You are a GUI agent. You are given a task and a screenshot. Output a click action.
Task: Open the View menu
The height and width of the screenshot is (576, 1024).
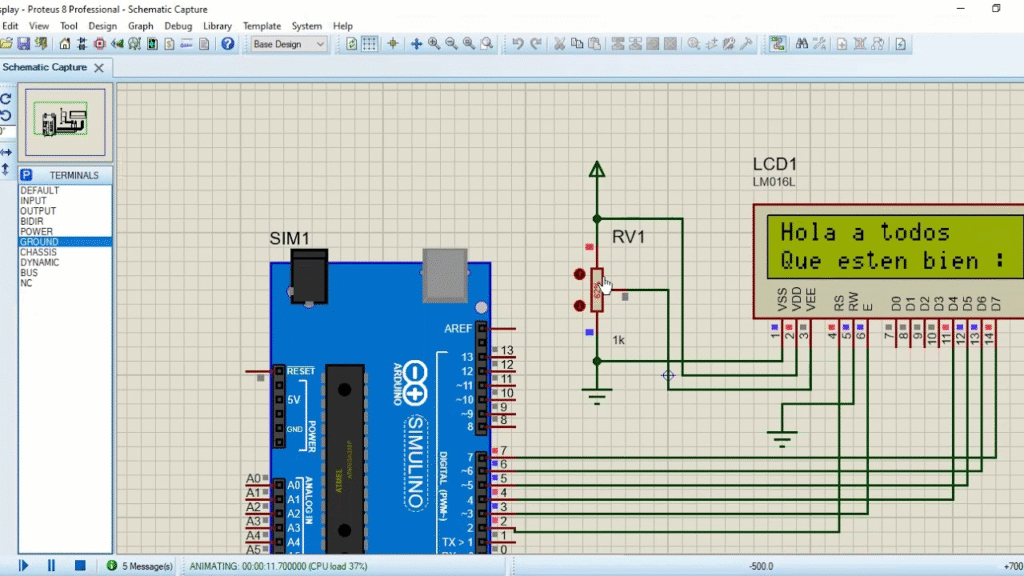(39, 26)
